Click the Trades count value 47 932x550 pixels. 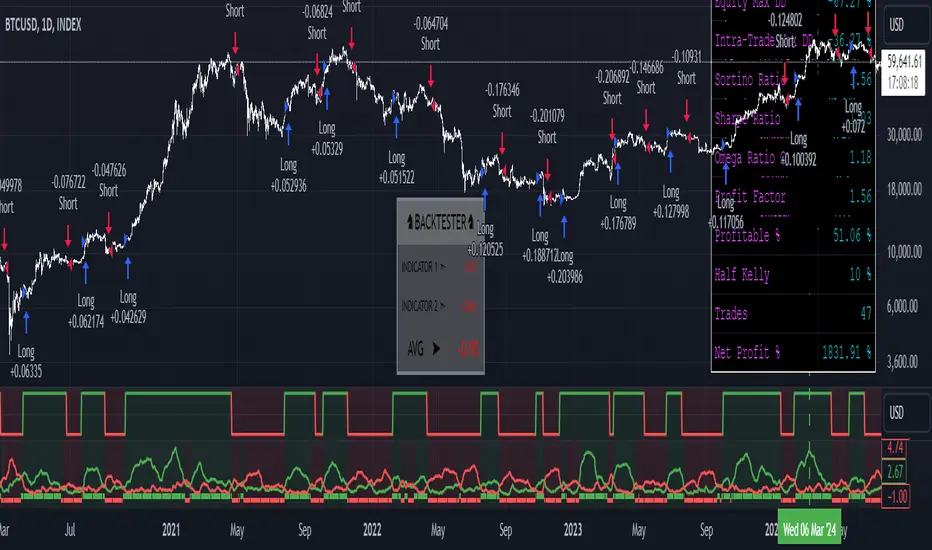click(x=866, y=313)
